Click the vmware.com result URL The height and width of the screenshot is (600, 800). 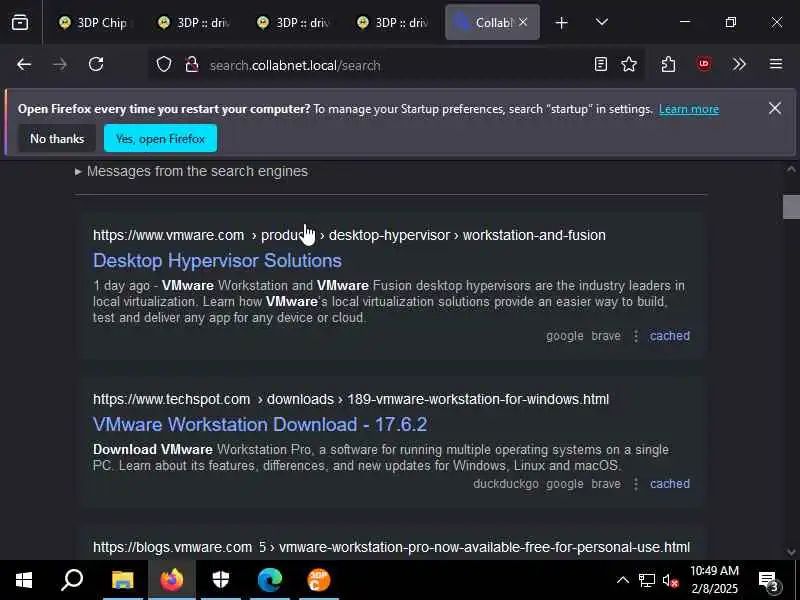(349, 235)
